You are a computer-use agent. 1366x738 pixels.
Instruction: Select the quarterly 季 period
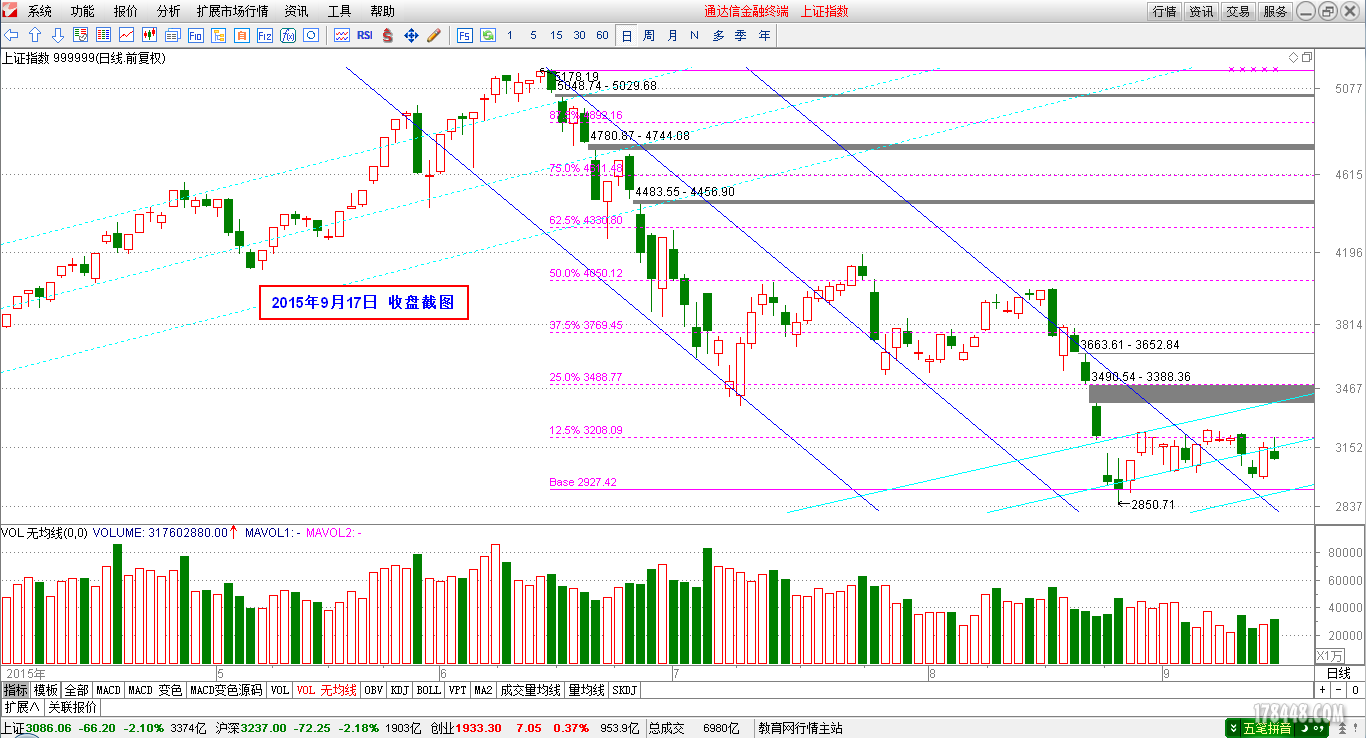[x=741, y=35]
